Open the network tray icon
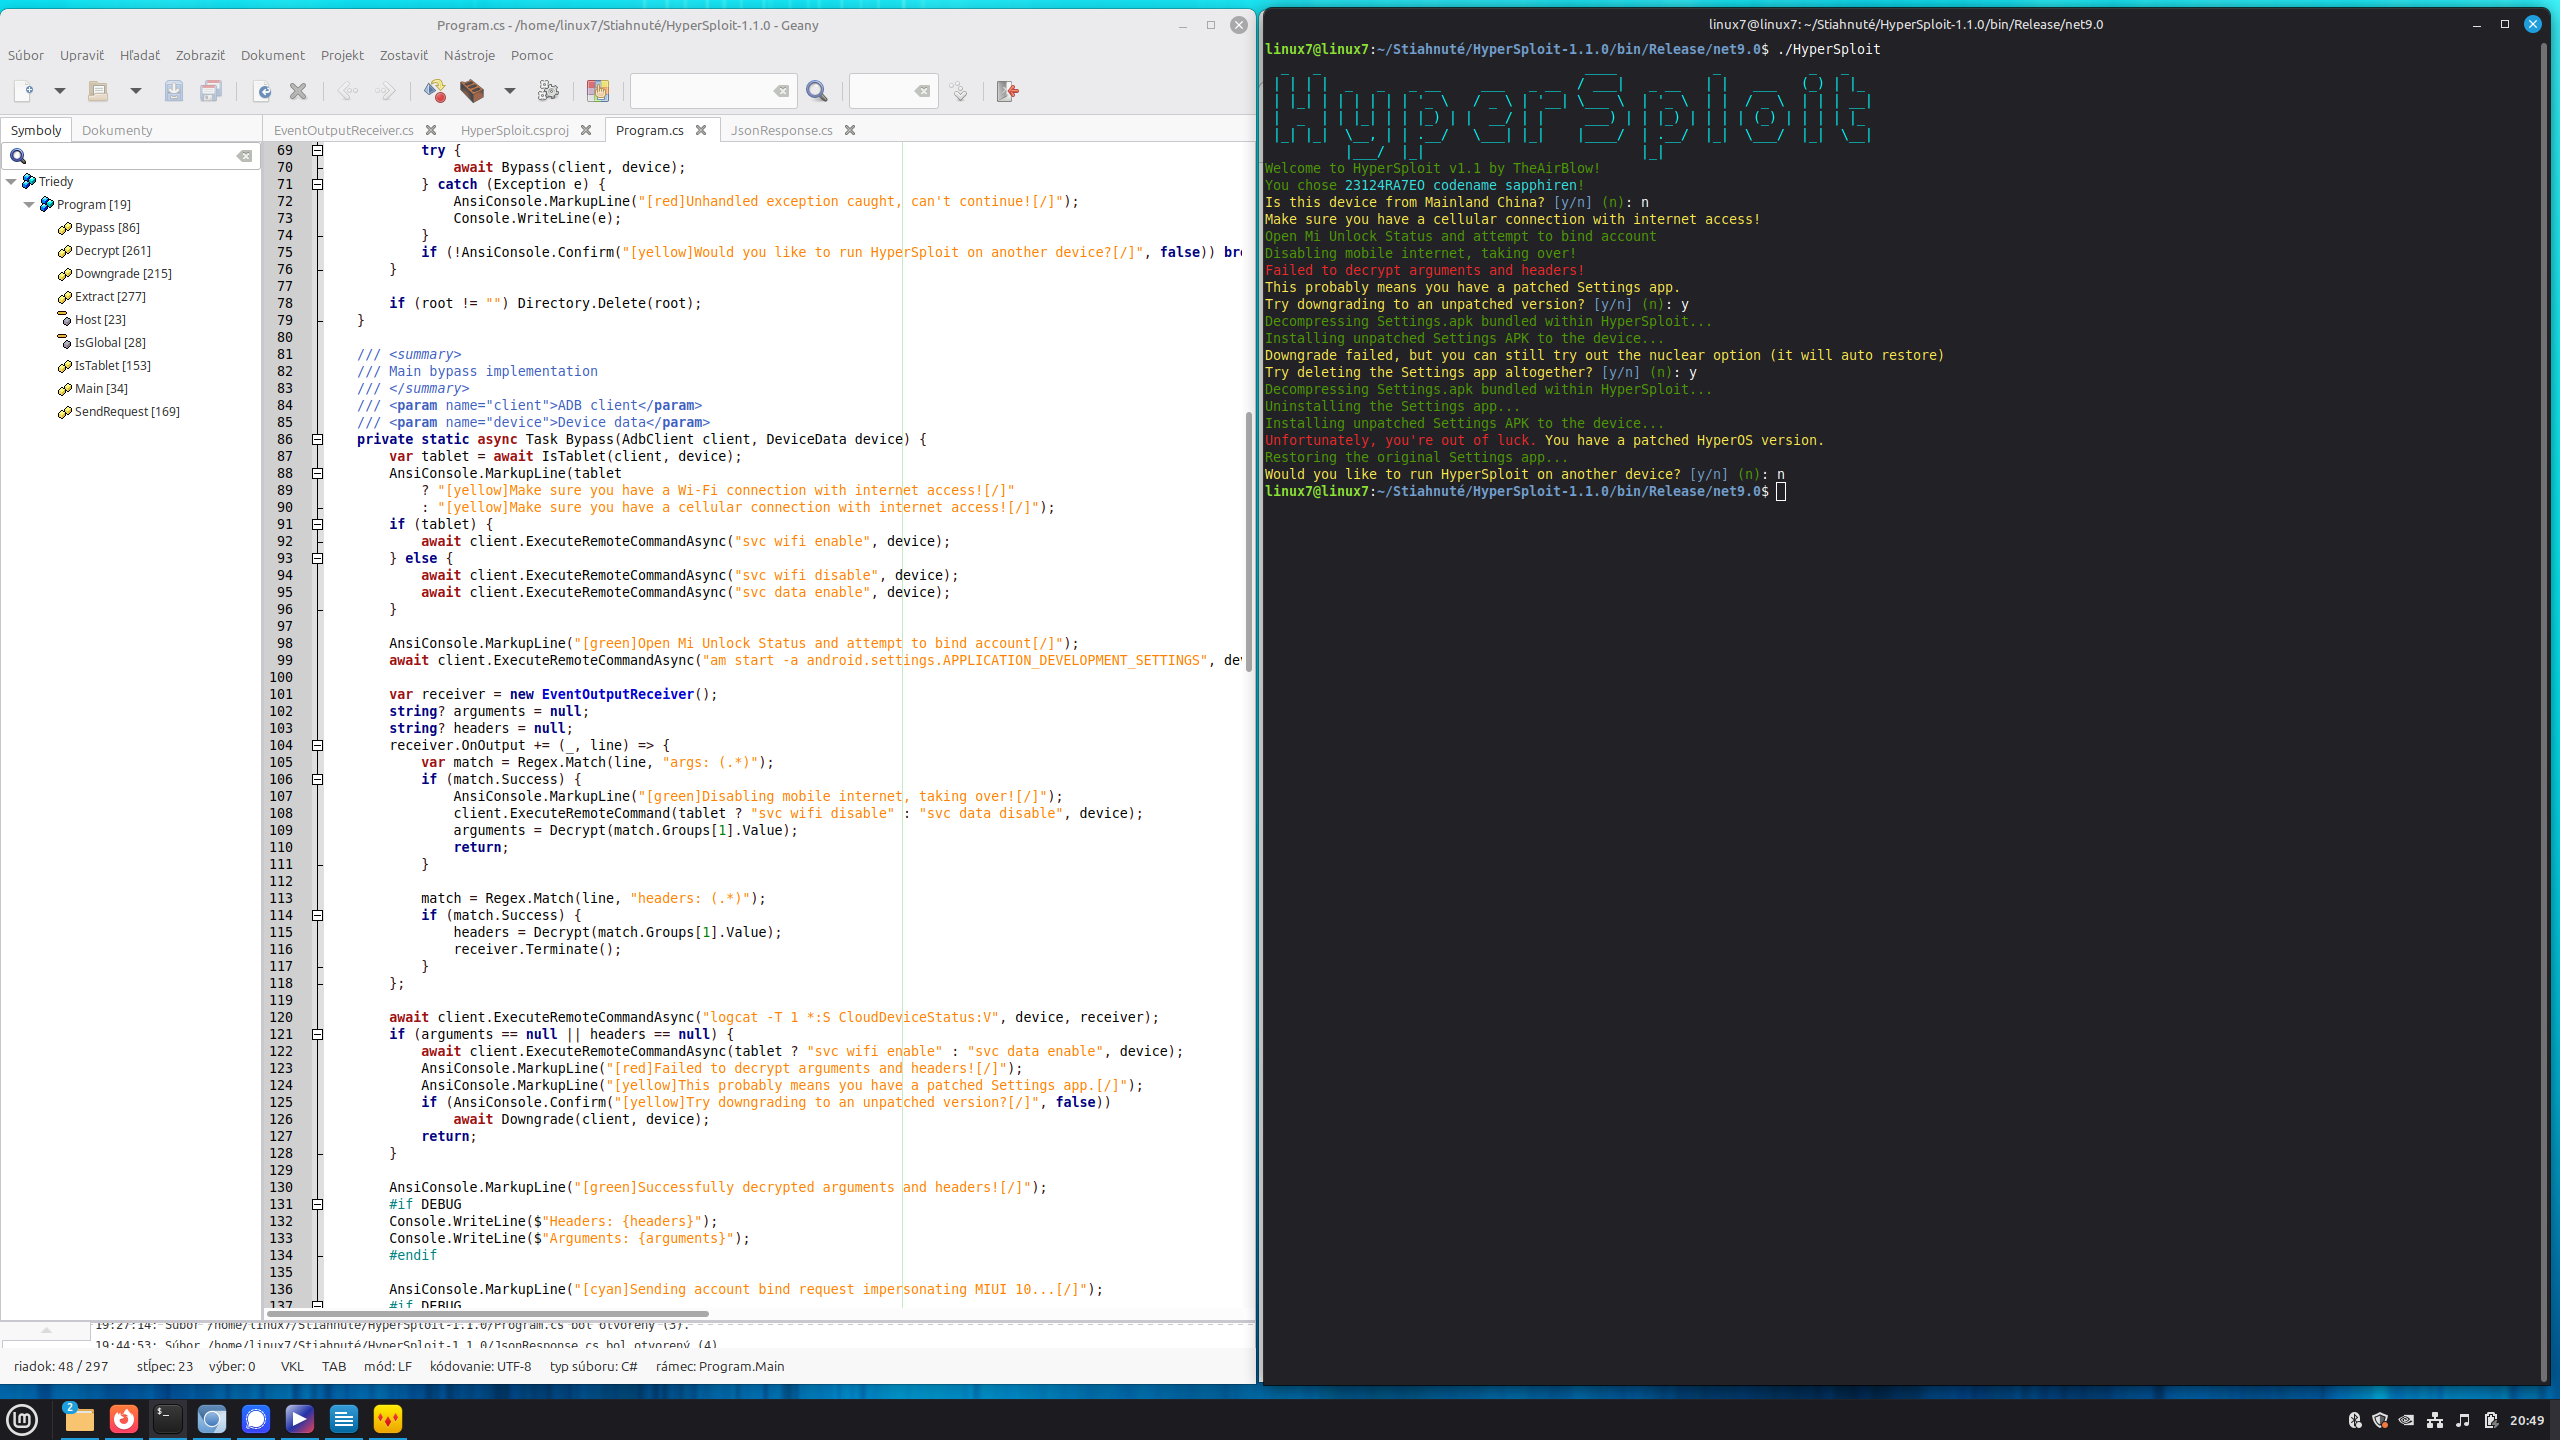The image size is (2560, 1440). point(2435,1420)
